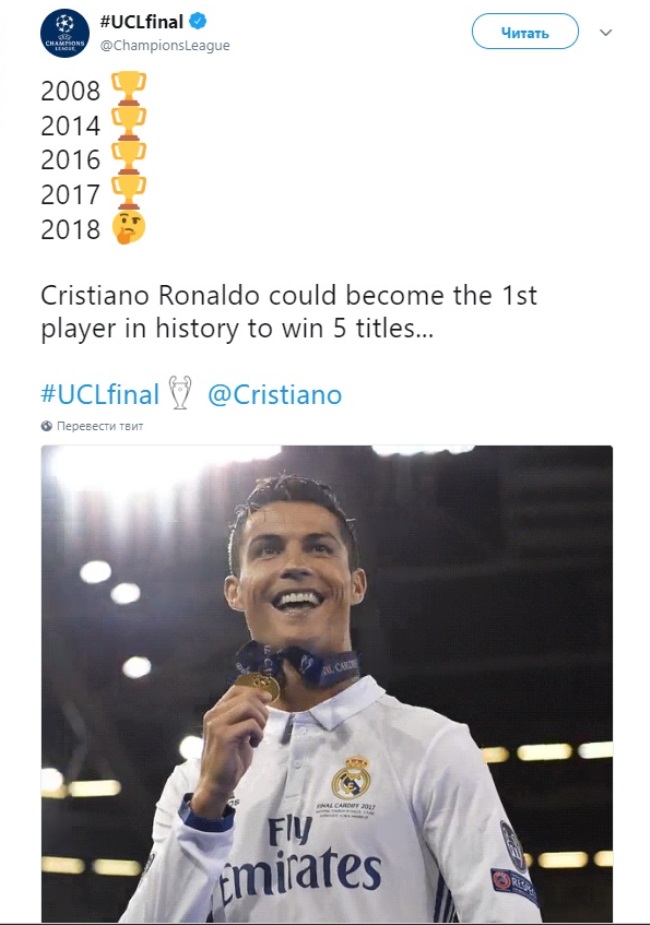Click the UCL trophy emoji after #UCLfinal
This screenshot has height=925, width=650.
coord(180,394)
